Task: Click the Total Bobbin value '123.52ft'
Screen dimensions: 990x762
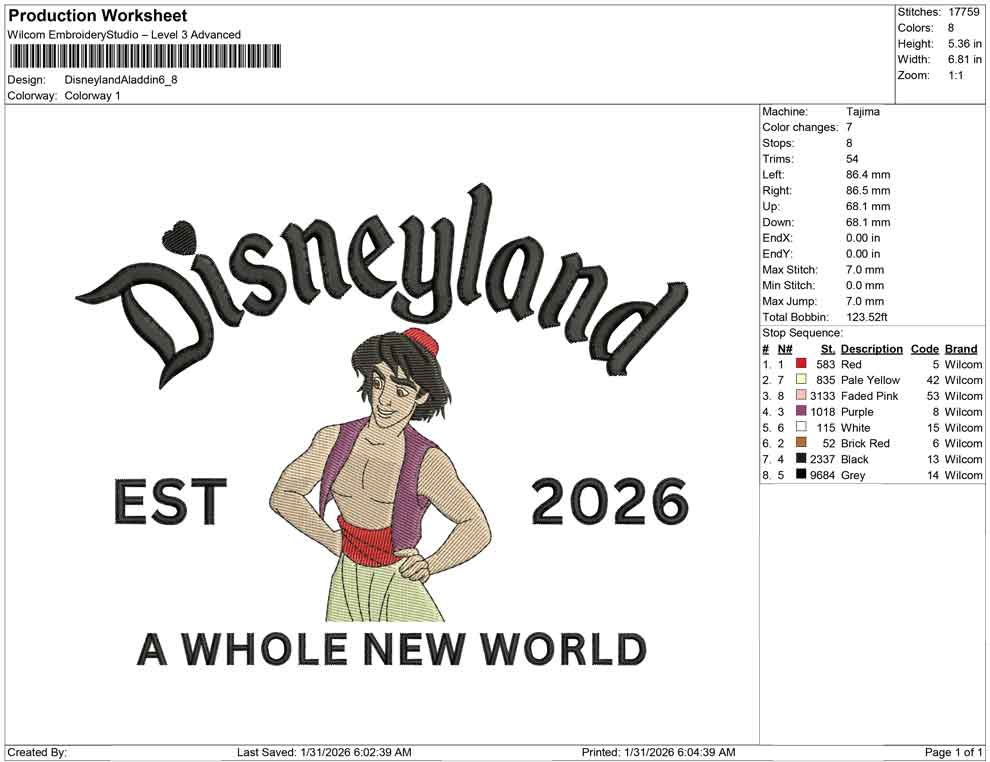Action: [866, 317]
